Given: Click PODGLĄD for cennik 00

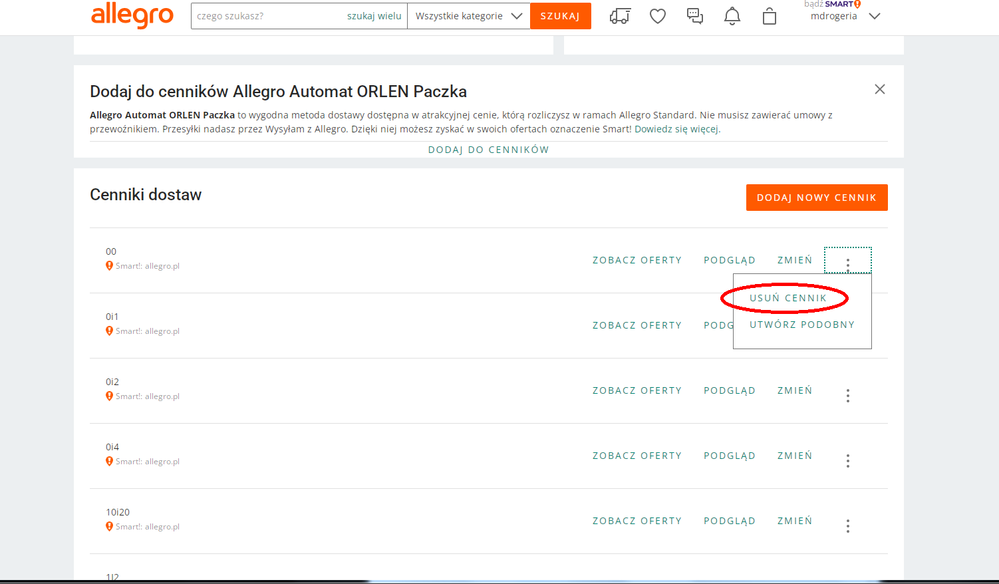Looking at the screenshot, I should click(x=729, y=260).
